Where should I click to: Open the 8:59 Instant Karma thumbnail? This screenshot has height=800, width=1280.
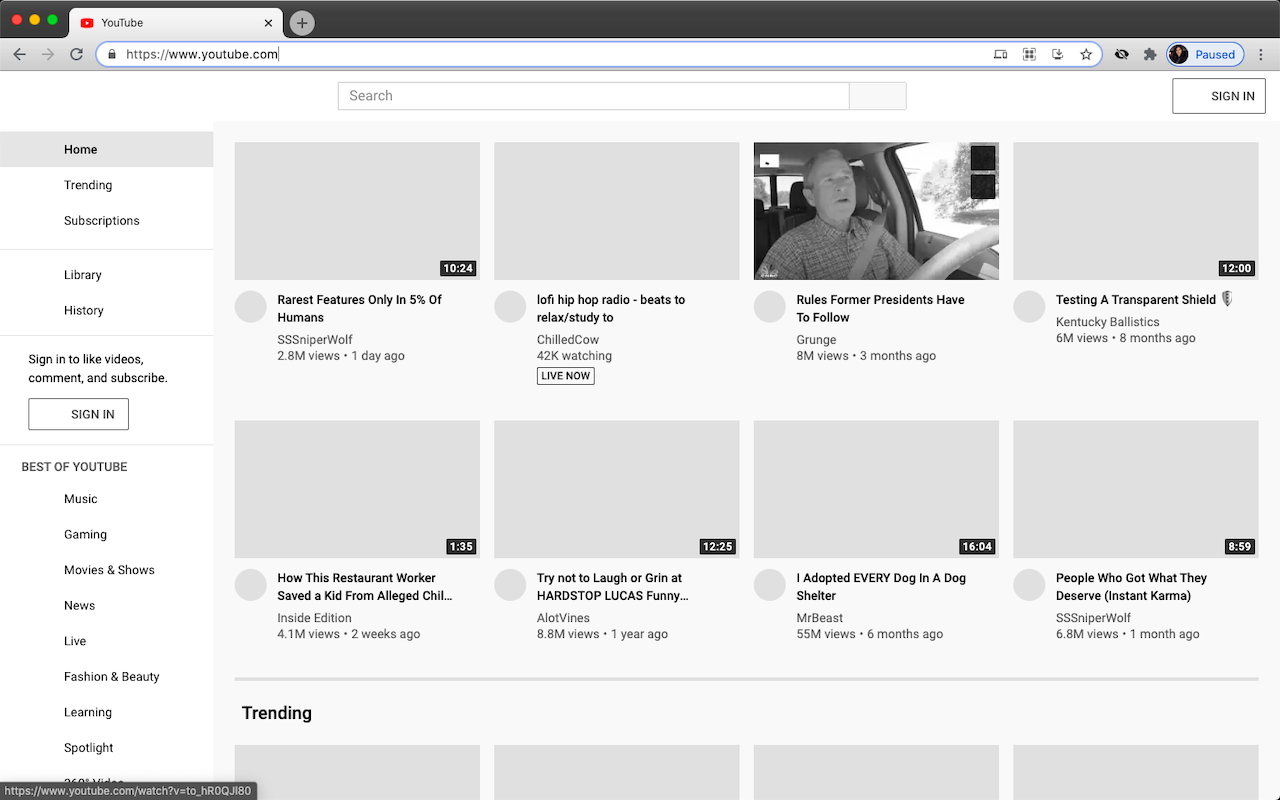coord(1136,489)
